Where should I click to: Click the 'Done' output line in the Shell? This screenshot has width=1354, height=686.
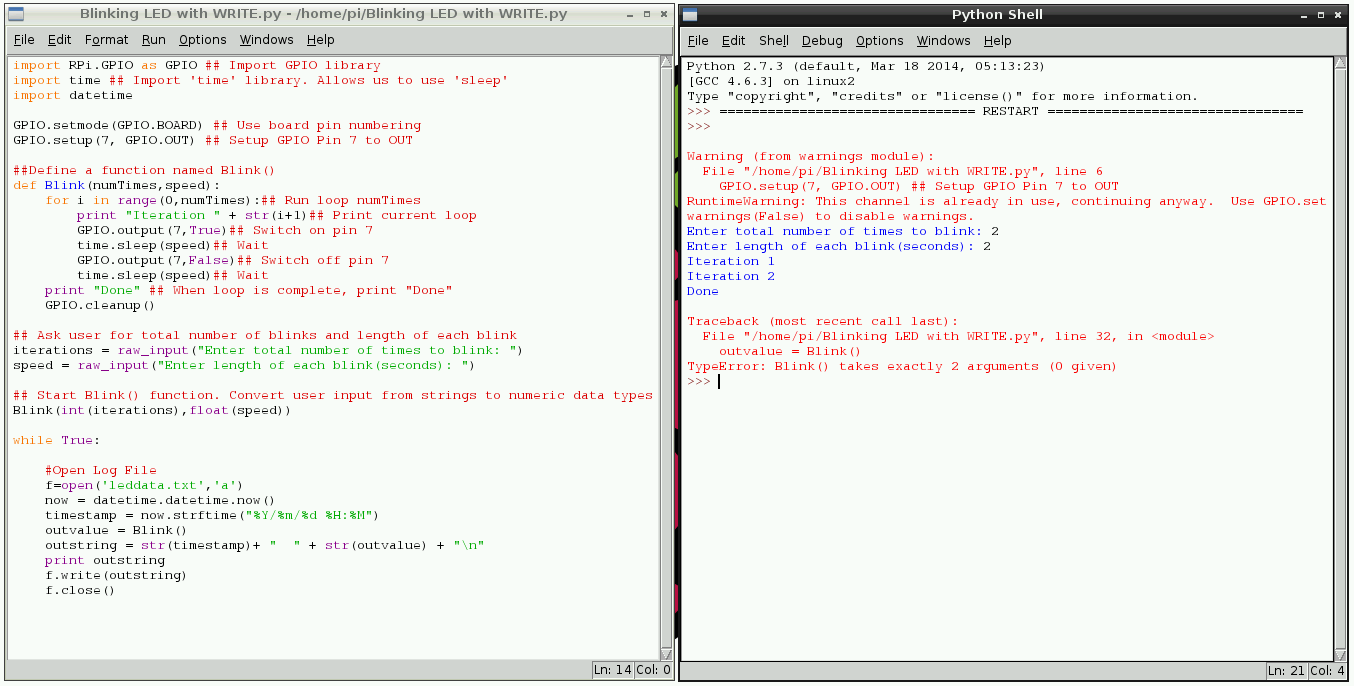[x=703, y=291]
